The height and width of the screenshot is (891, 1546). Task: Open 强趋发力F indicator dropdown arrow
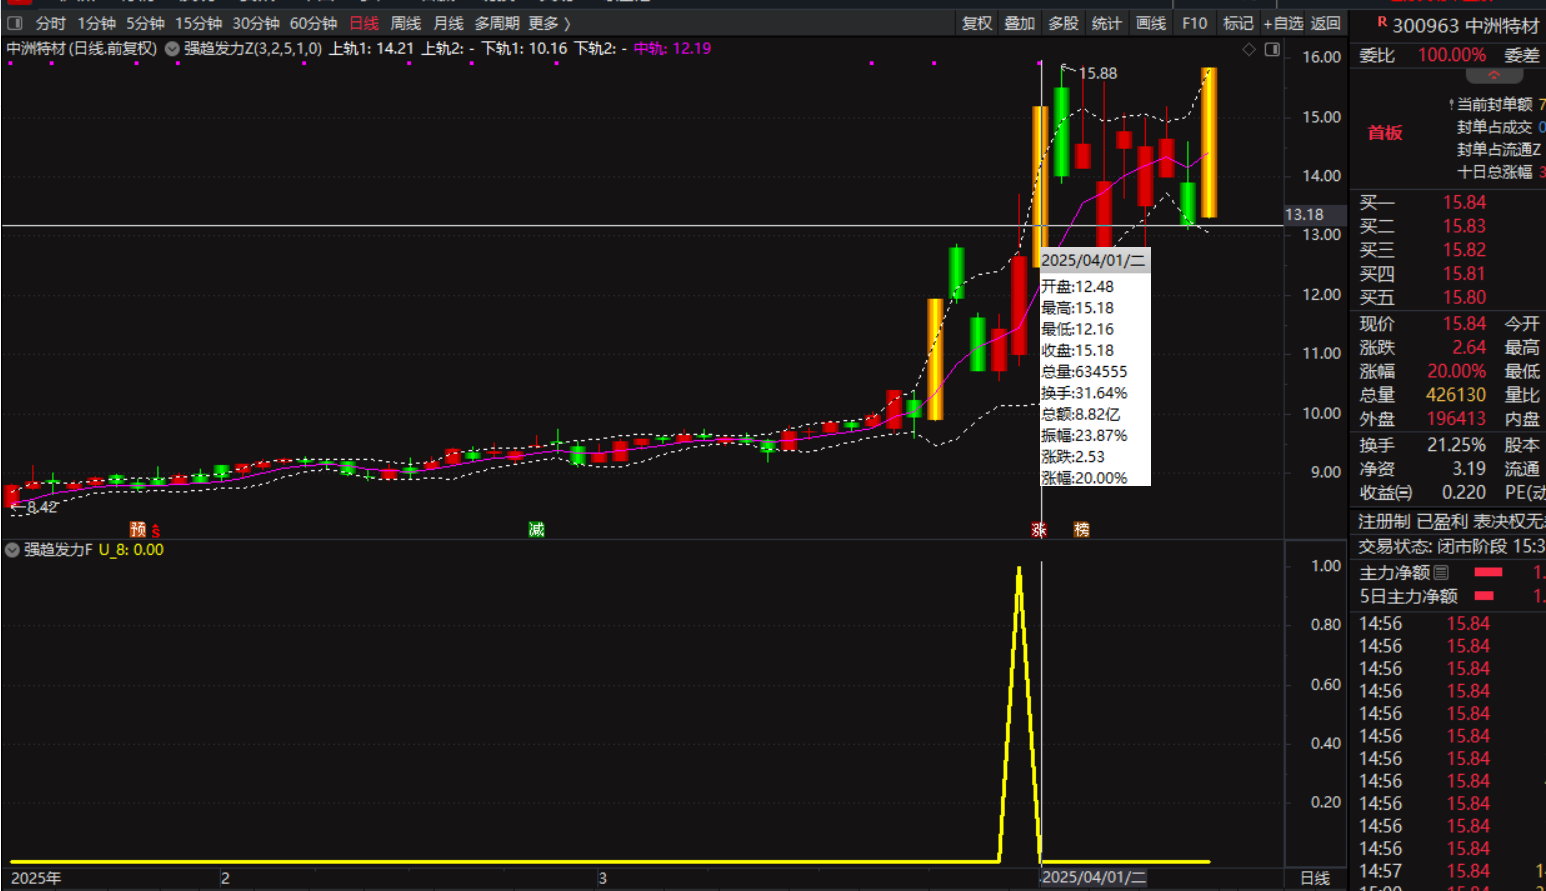[12, 550]
